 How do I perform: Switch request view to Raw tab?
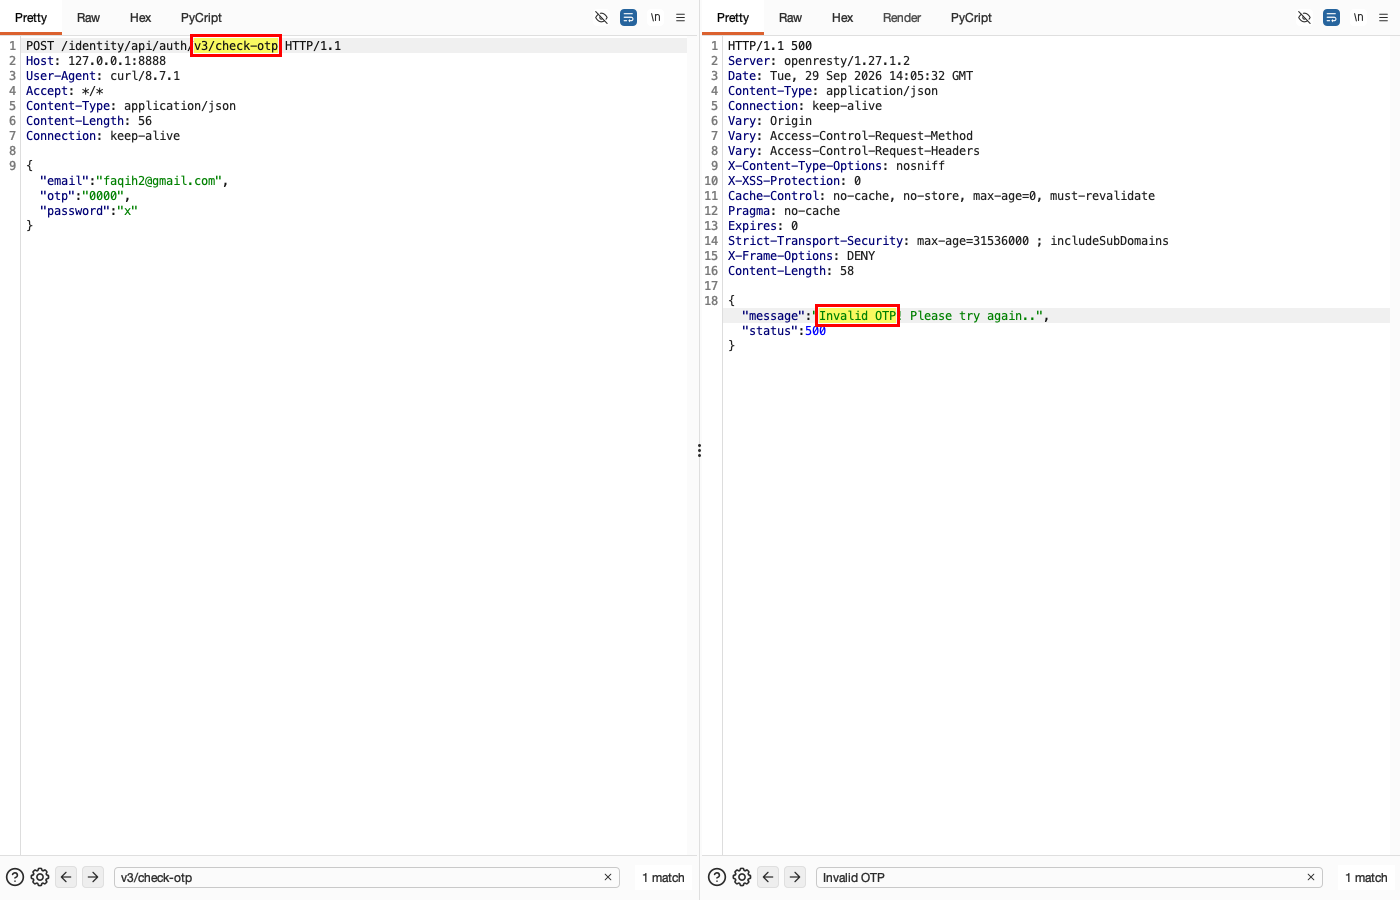pos(88,17)
